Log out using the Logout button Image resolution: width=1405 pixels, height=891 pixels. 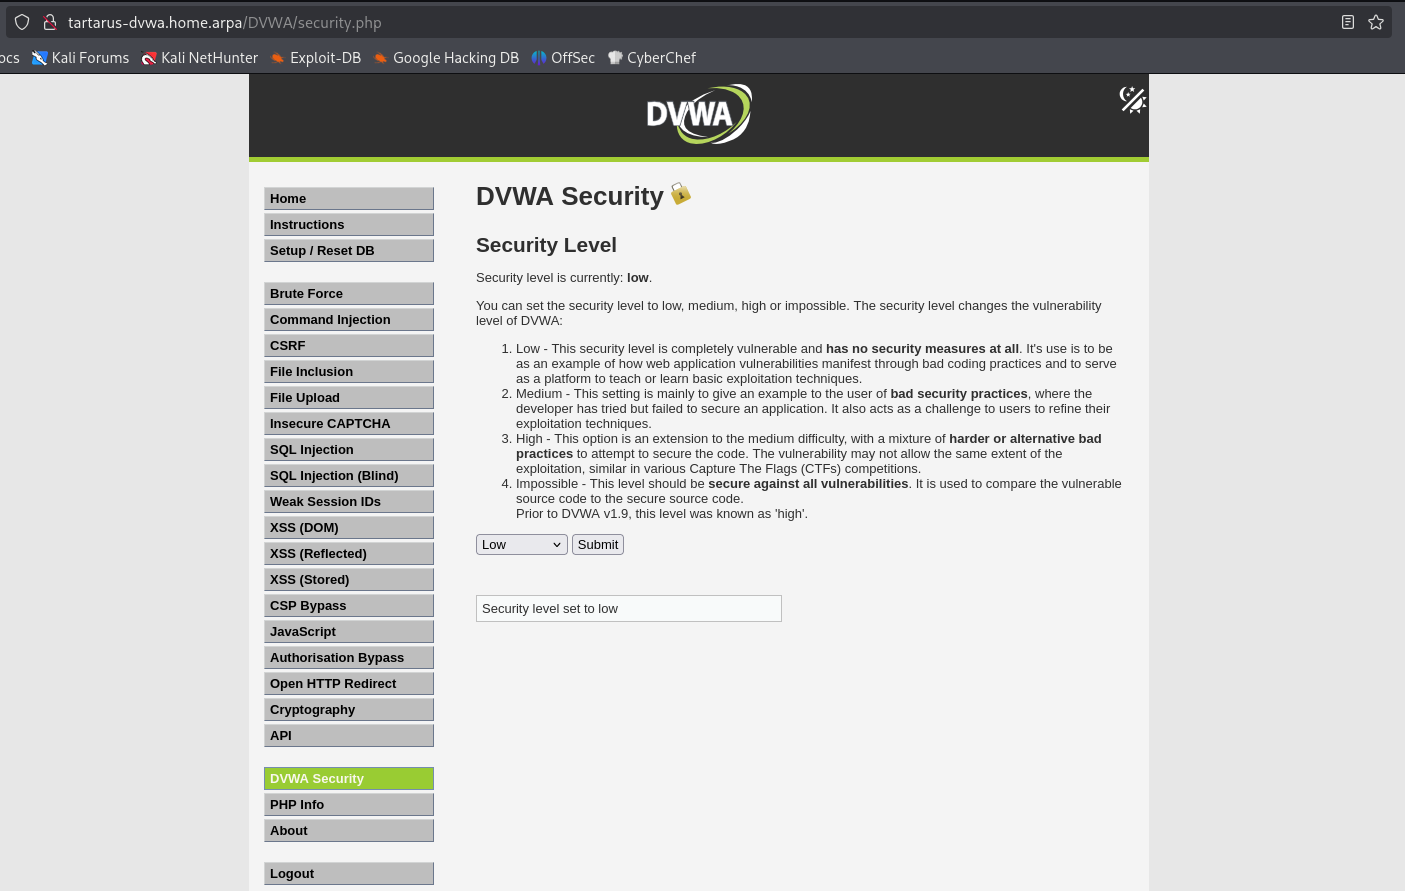(348, 874)
